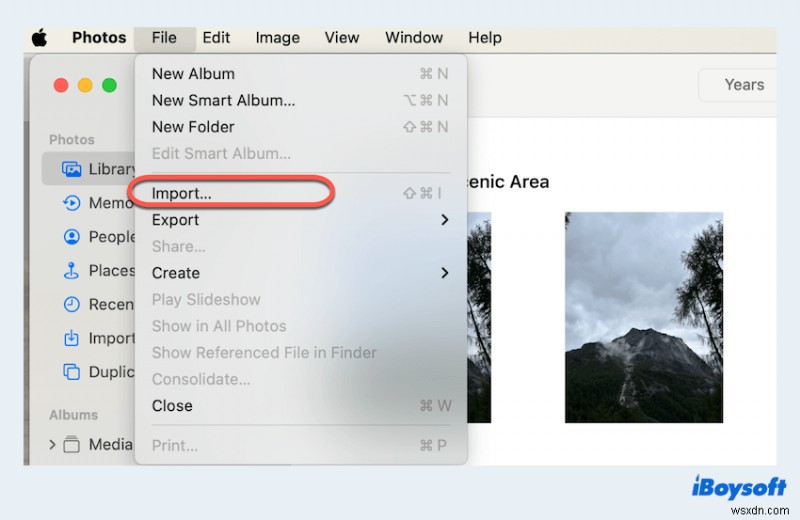
Task: Select Library in the sidebar
Action: point(88,169)
